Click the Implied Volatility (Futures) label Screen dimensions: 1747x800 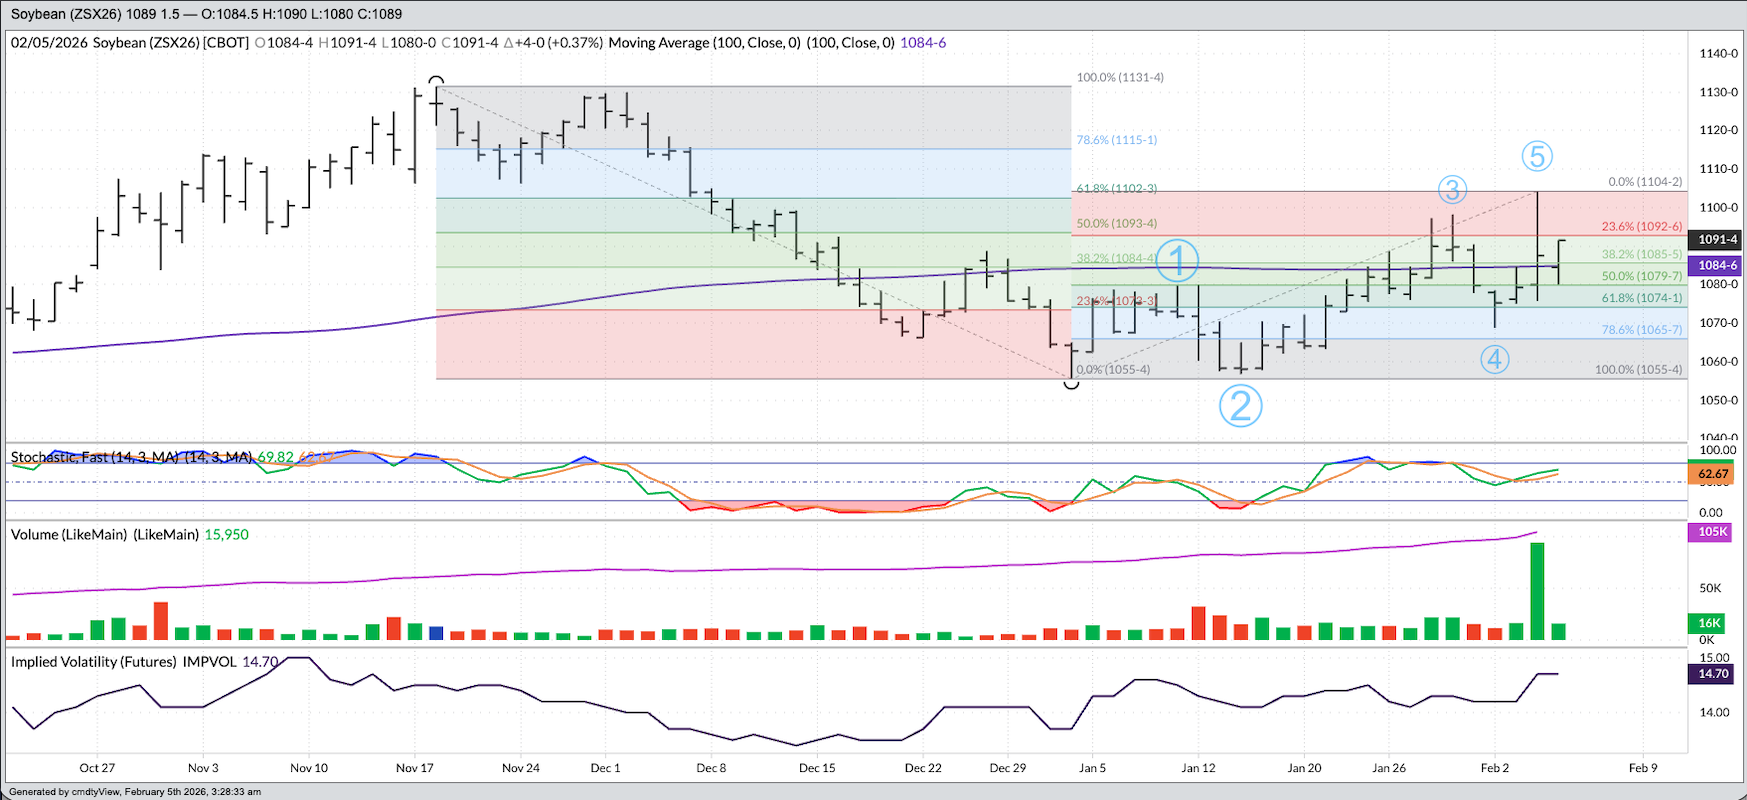94,662
